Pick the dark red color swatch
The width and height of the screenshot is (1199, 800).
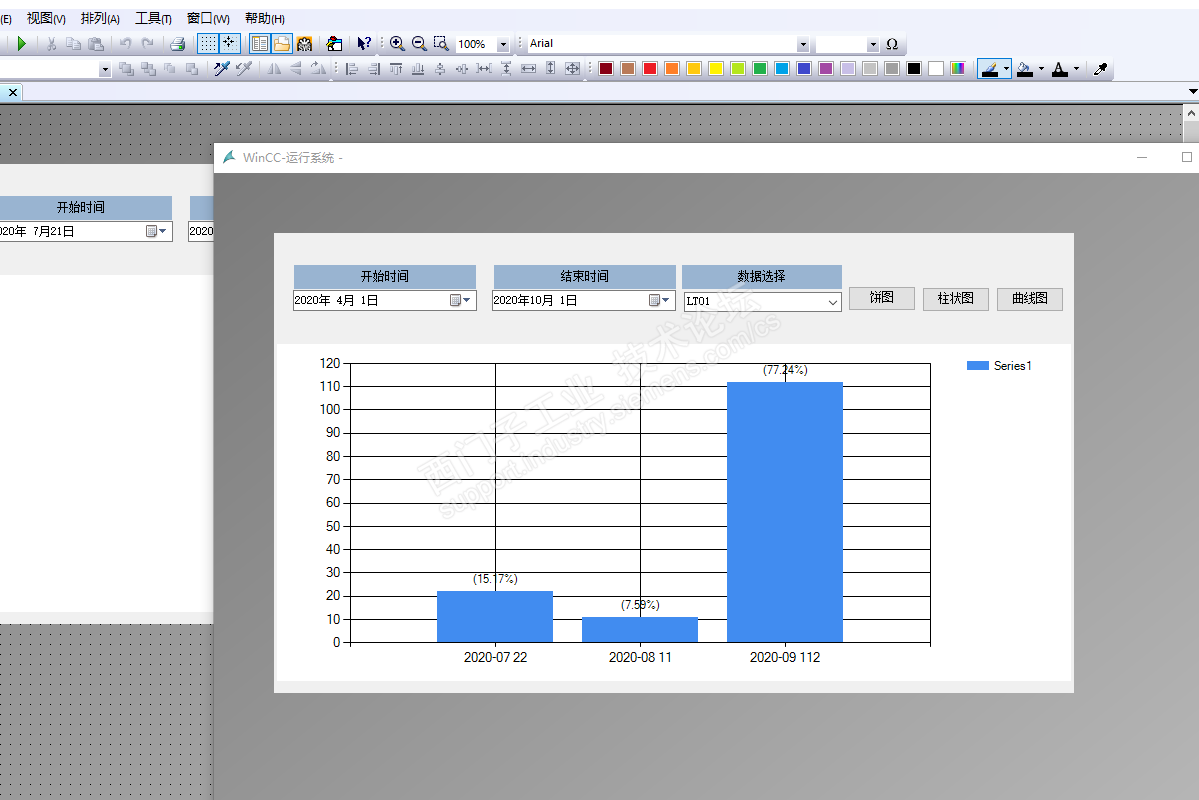point(606,69)
